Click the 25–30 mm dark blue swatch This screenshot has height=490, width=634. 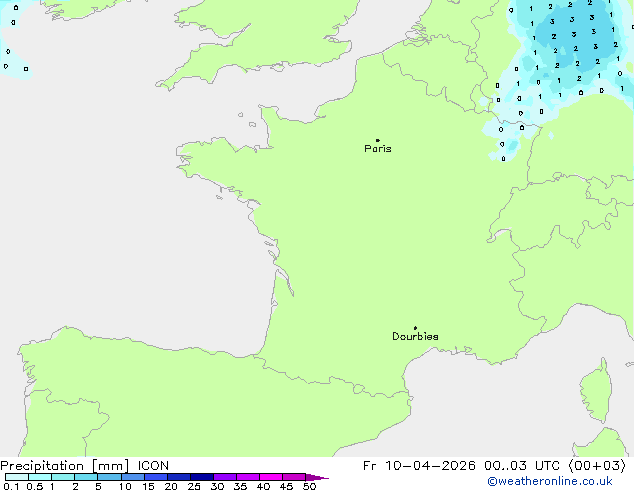[202, 477]
